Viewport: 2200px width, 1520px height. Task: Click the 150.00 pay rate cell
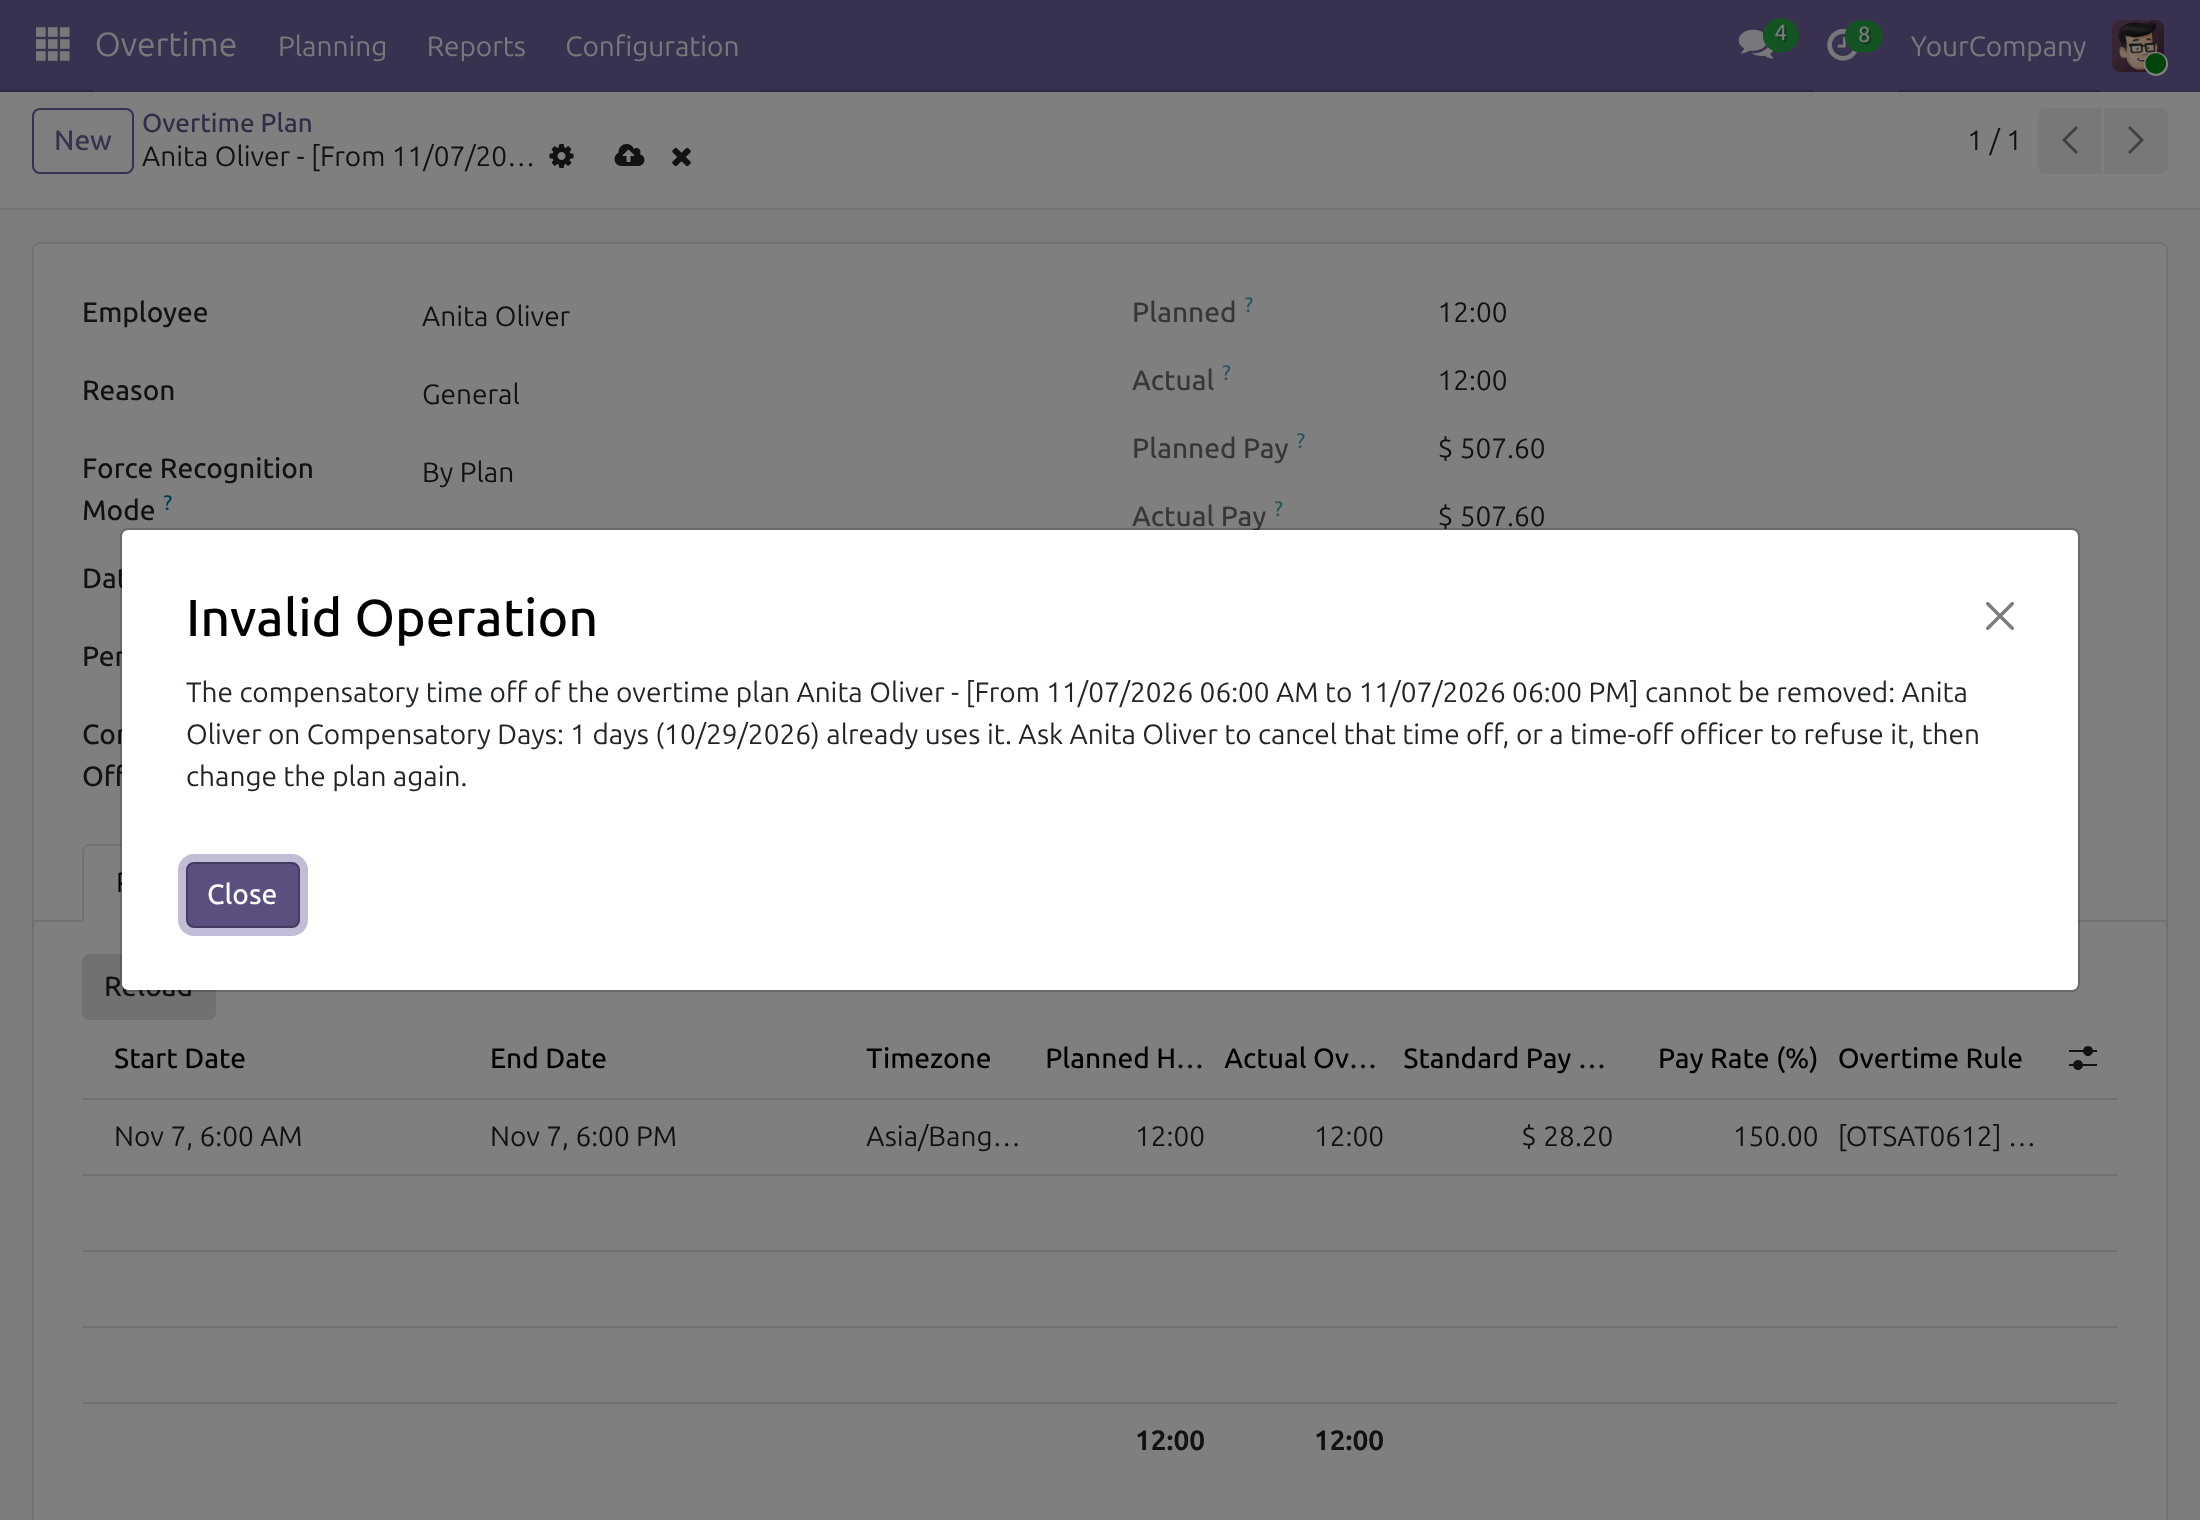coord(1775,1136)
